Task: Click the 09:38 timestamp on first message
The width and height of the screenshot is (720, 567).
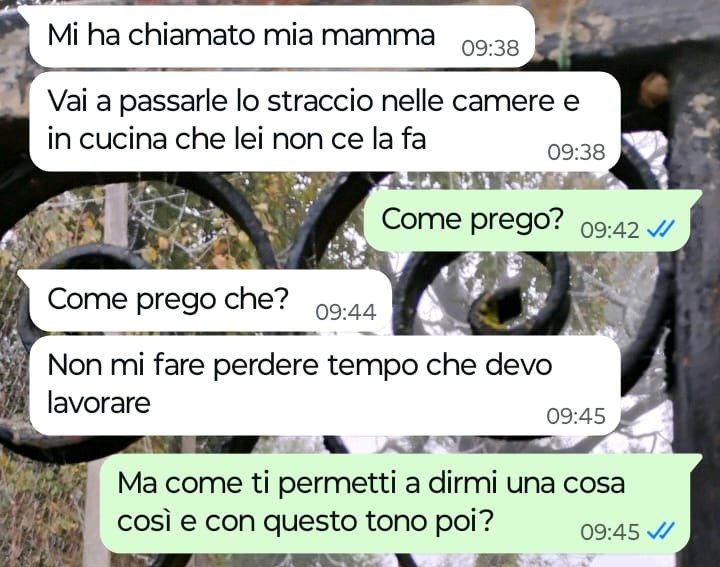Action: point(490,48)
